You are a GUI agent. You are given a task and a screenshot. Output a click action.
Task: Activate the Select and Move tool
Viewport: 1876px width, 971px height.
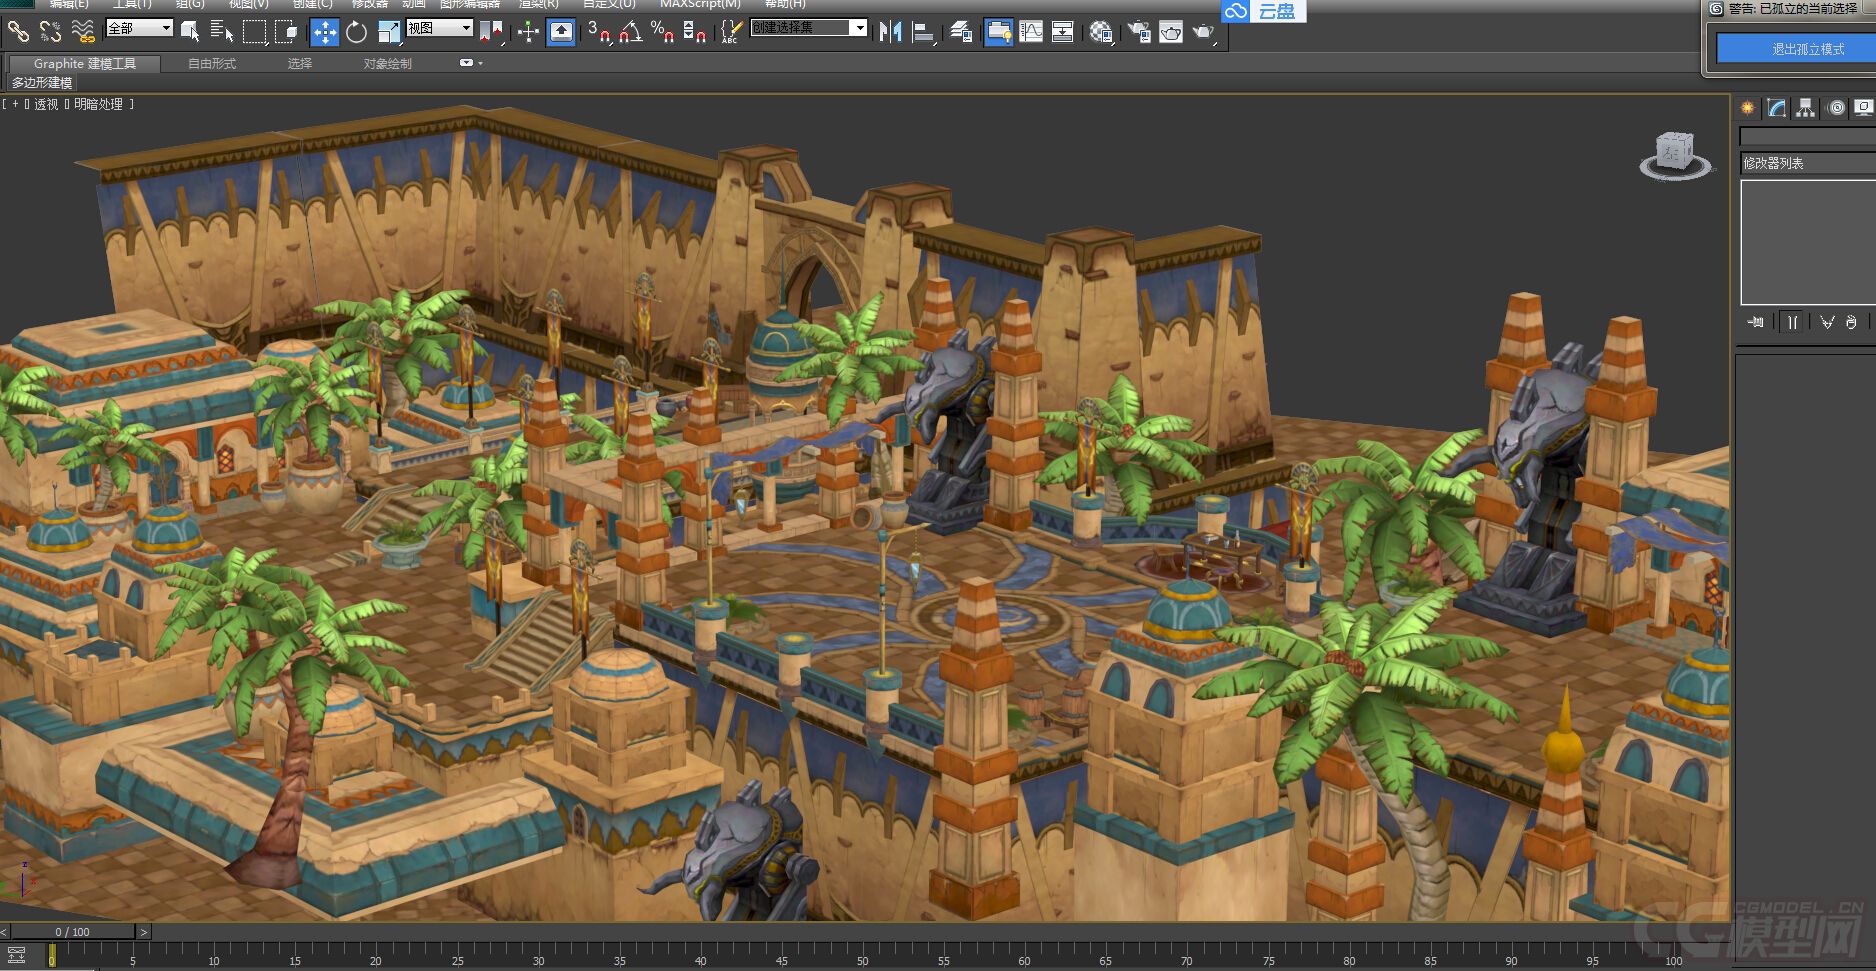pos(325,32)
